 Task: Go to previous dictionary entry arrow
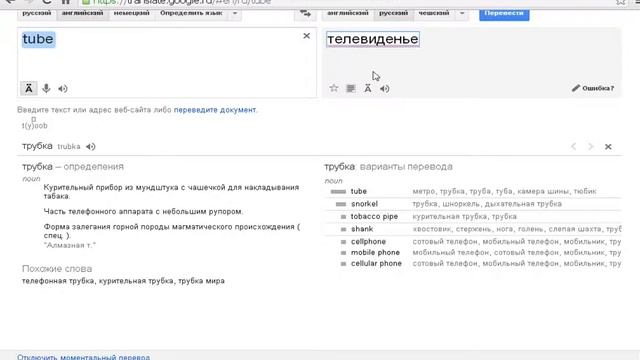point(573,147)
